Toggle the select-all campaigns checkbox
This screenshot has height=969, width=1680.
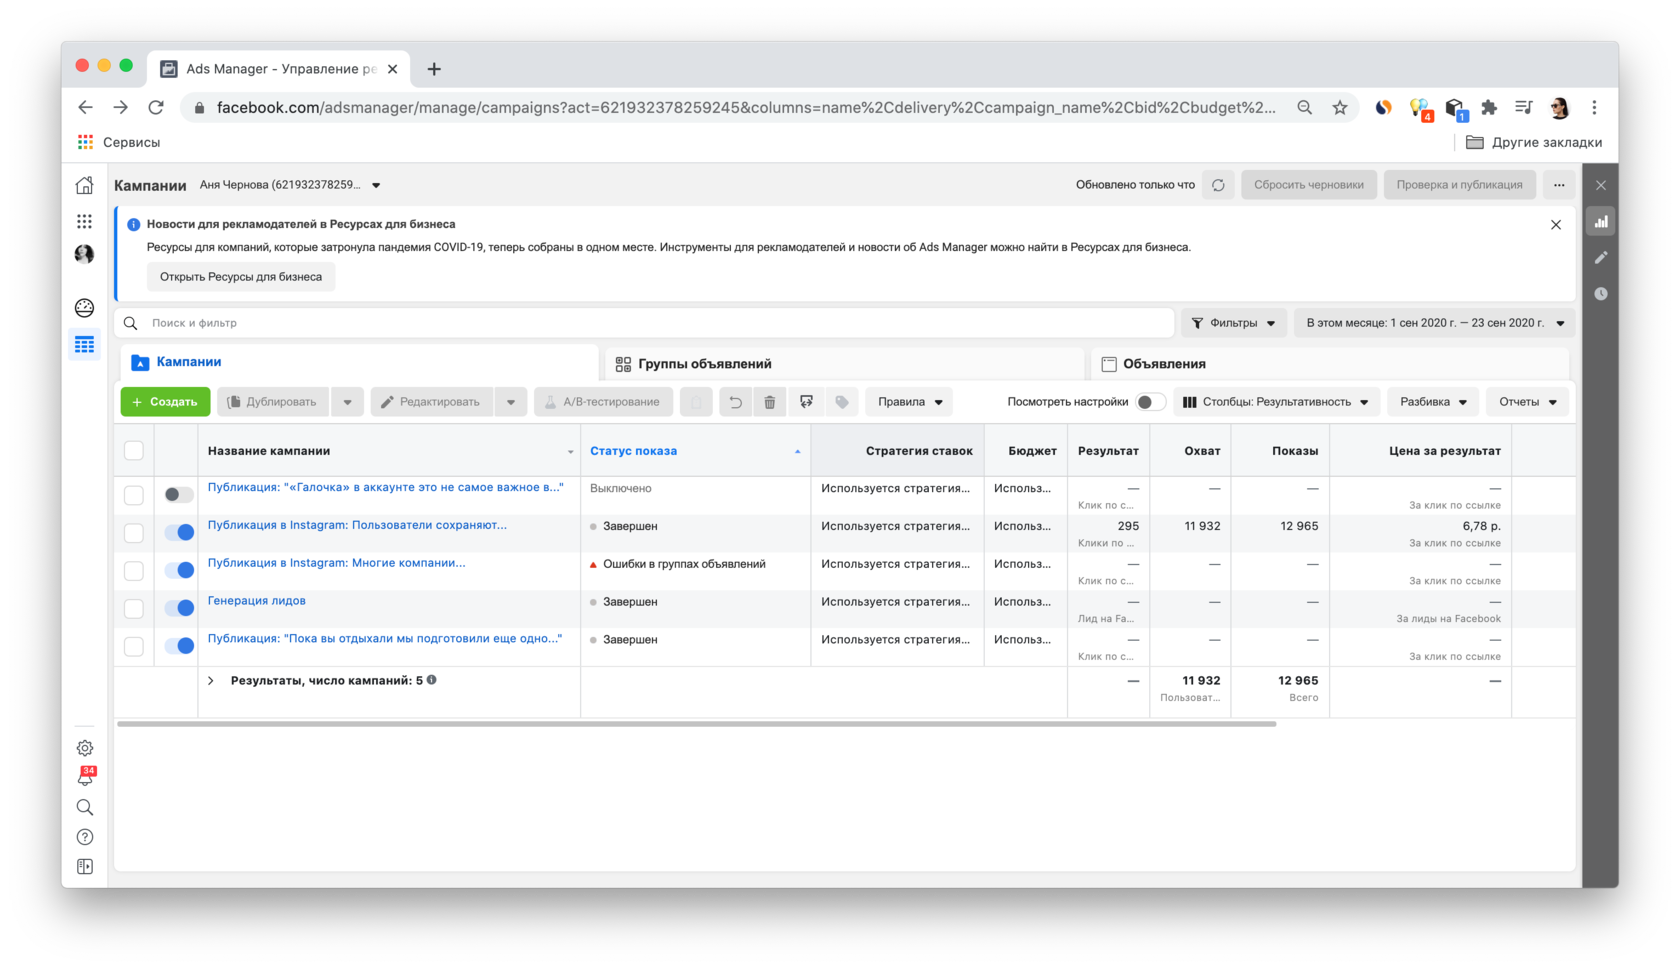coord(134,450)
